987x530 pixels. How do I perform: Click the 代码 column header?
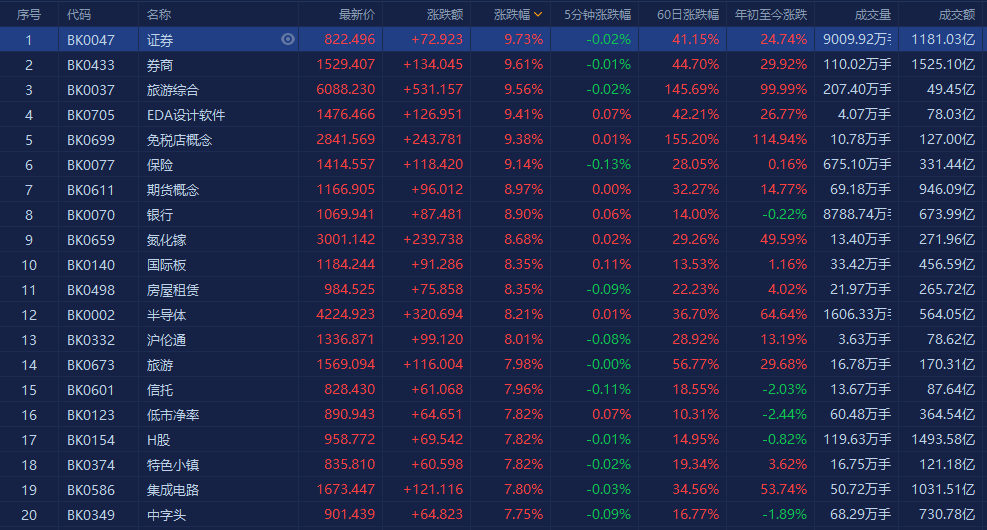tap(79, 14)
